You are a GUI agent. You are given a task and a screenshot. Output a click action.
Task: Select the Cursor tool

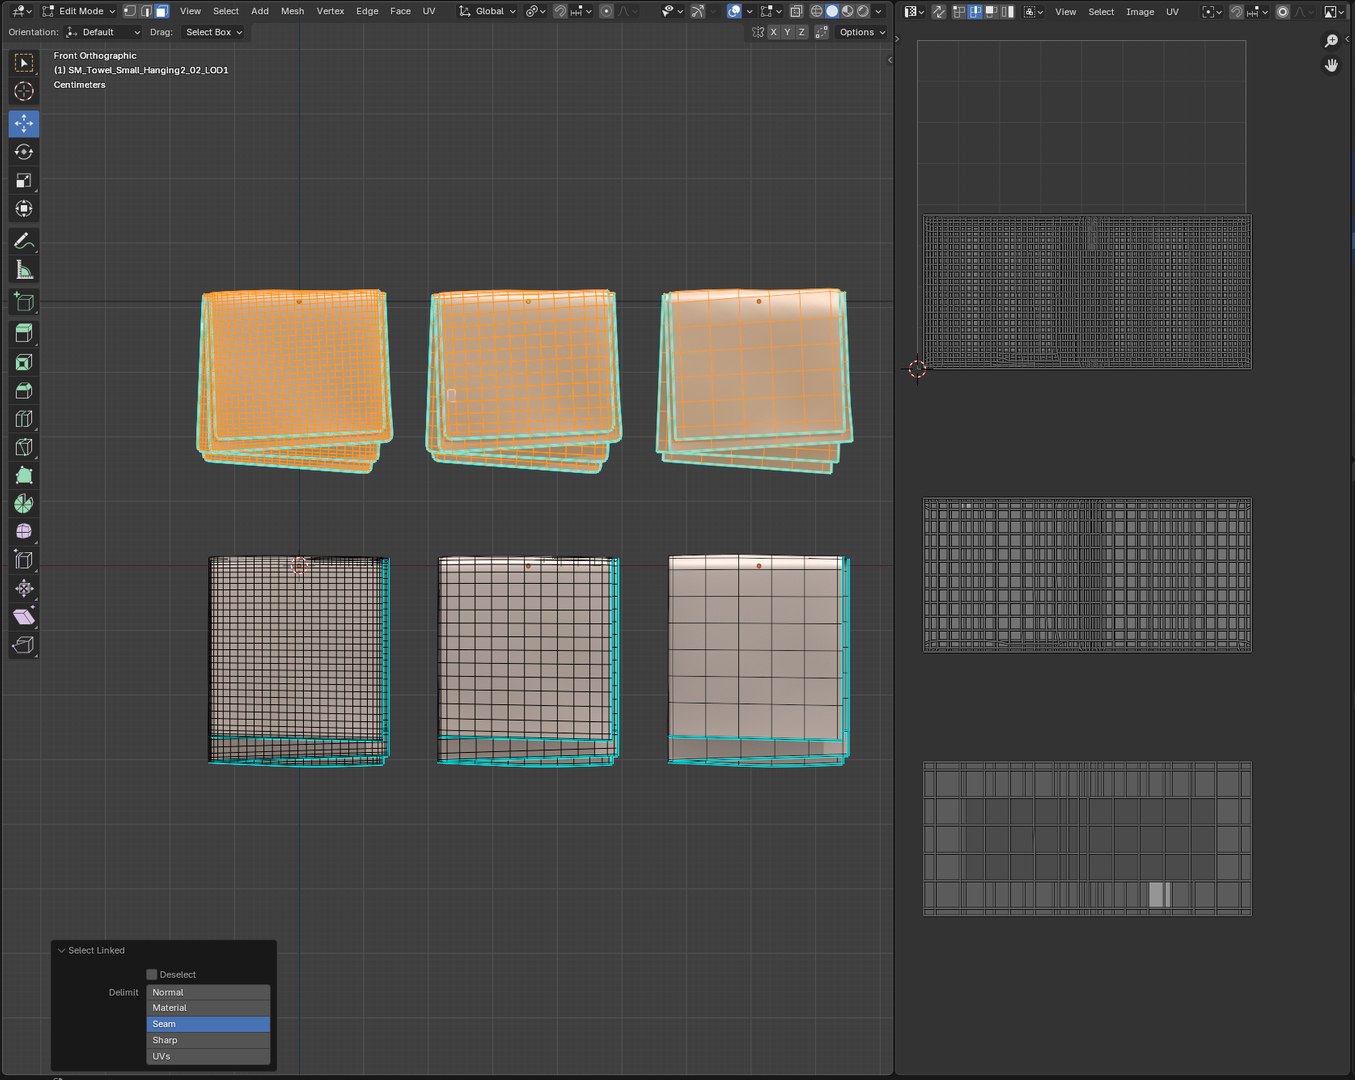click(x=24, y=91)
